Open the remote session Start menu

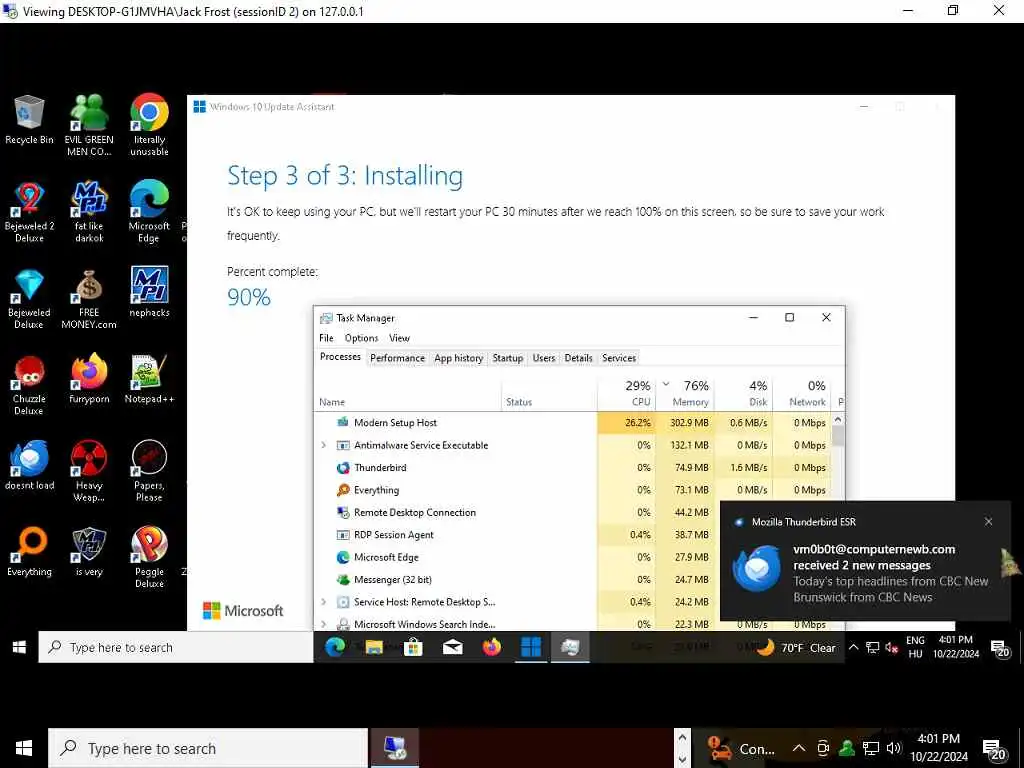[19, 647]
